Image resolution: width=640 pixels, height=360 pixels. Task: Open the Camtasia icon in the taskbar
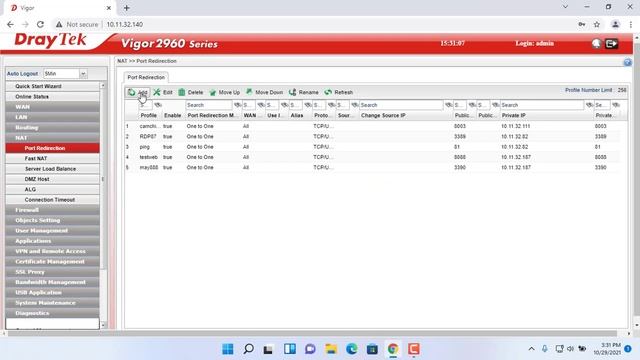point(413,349)
